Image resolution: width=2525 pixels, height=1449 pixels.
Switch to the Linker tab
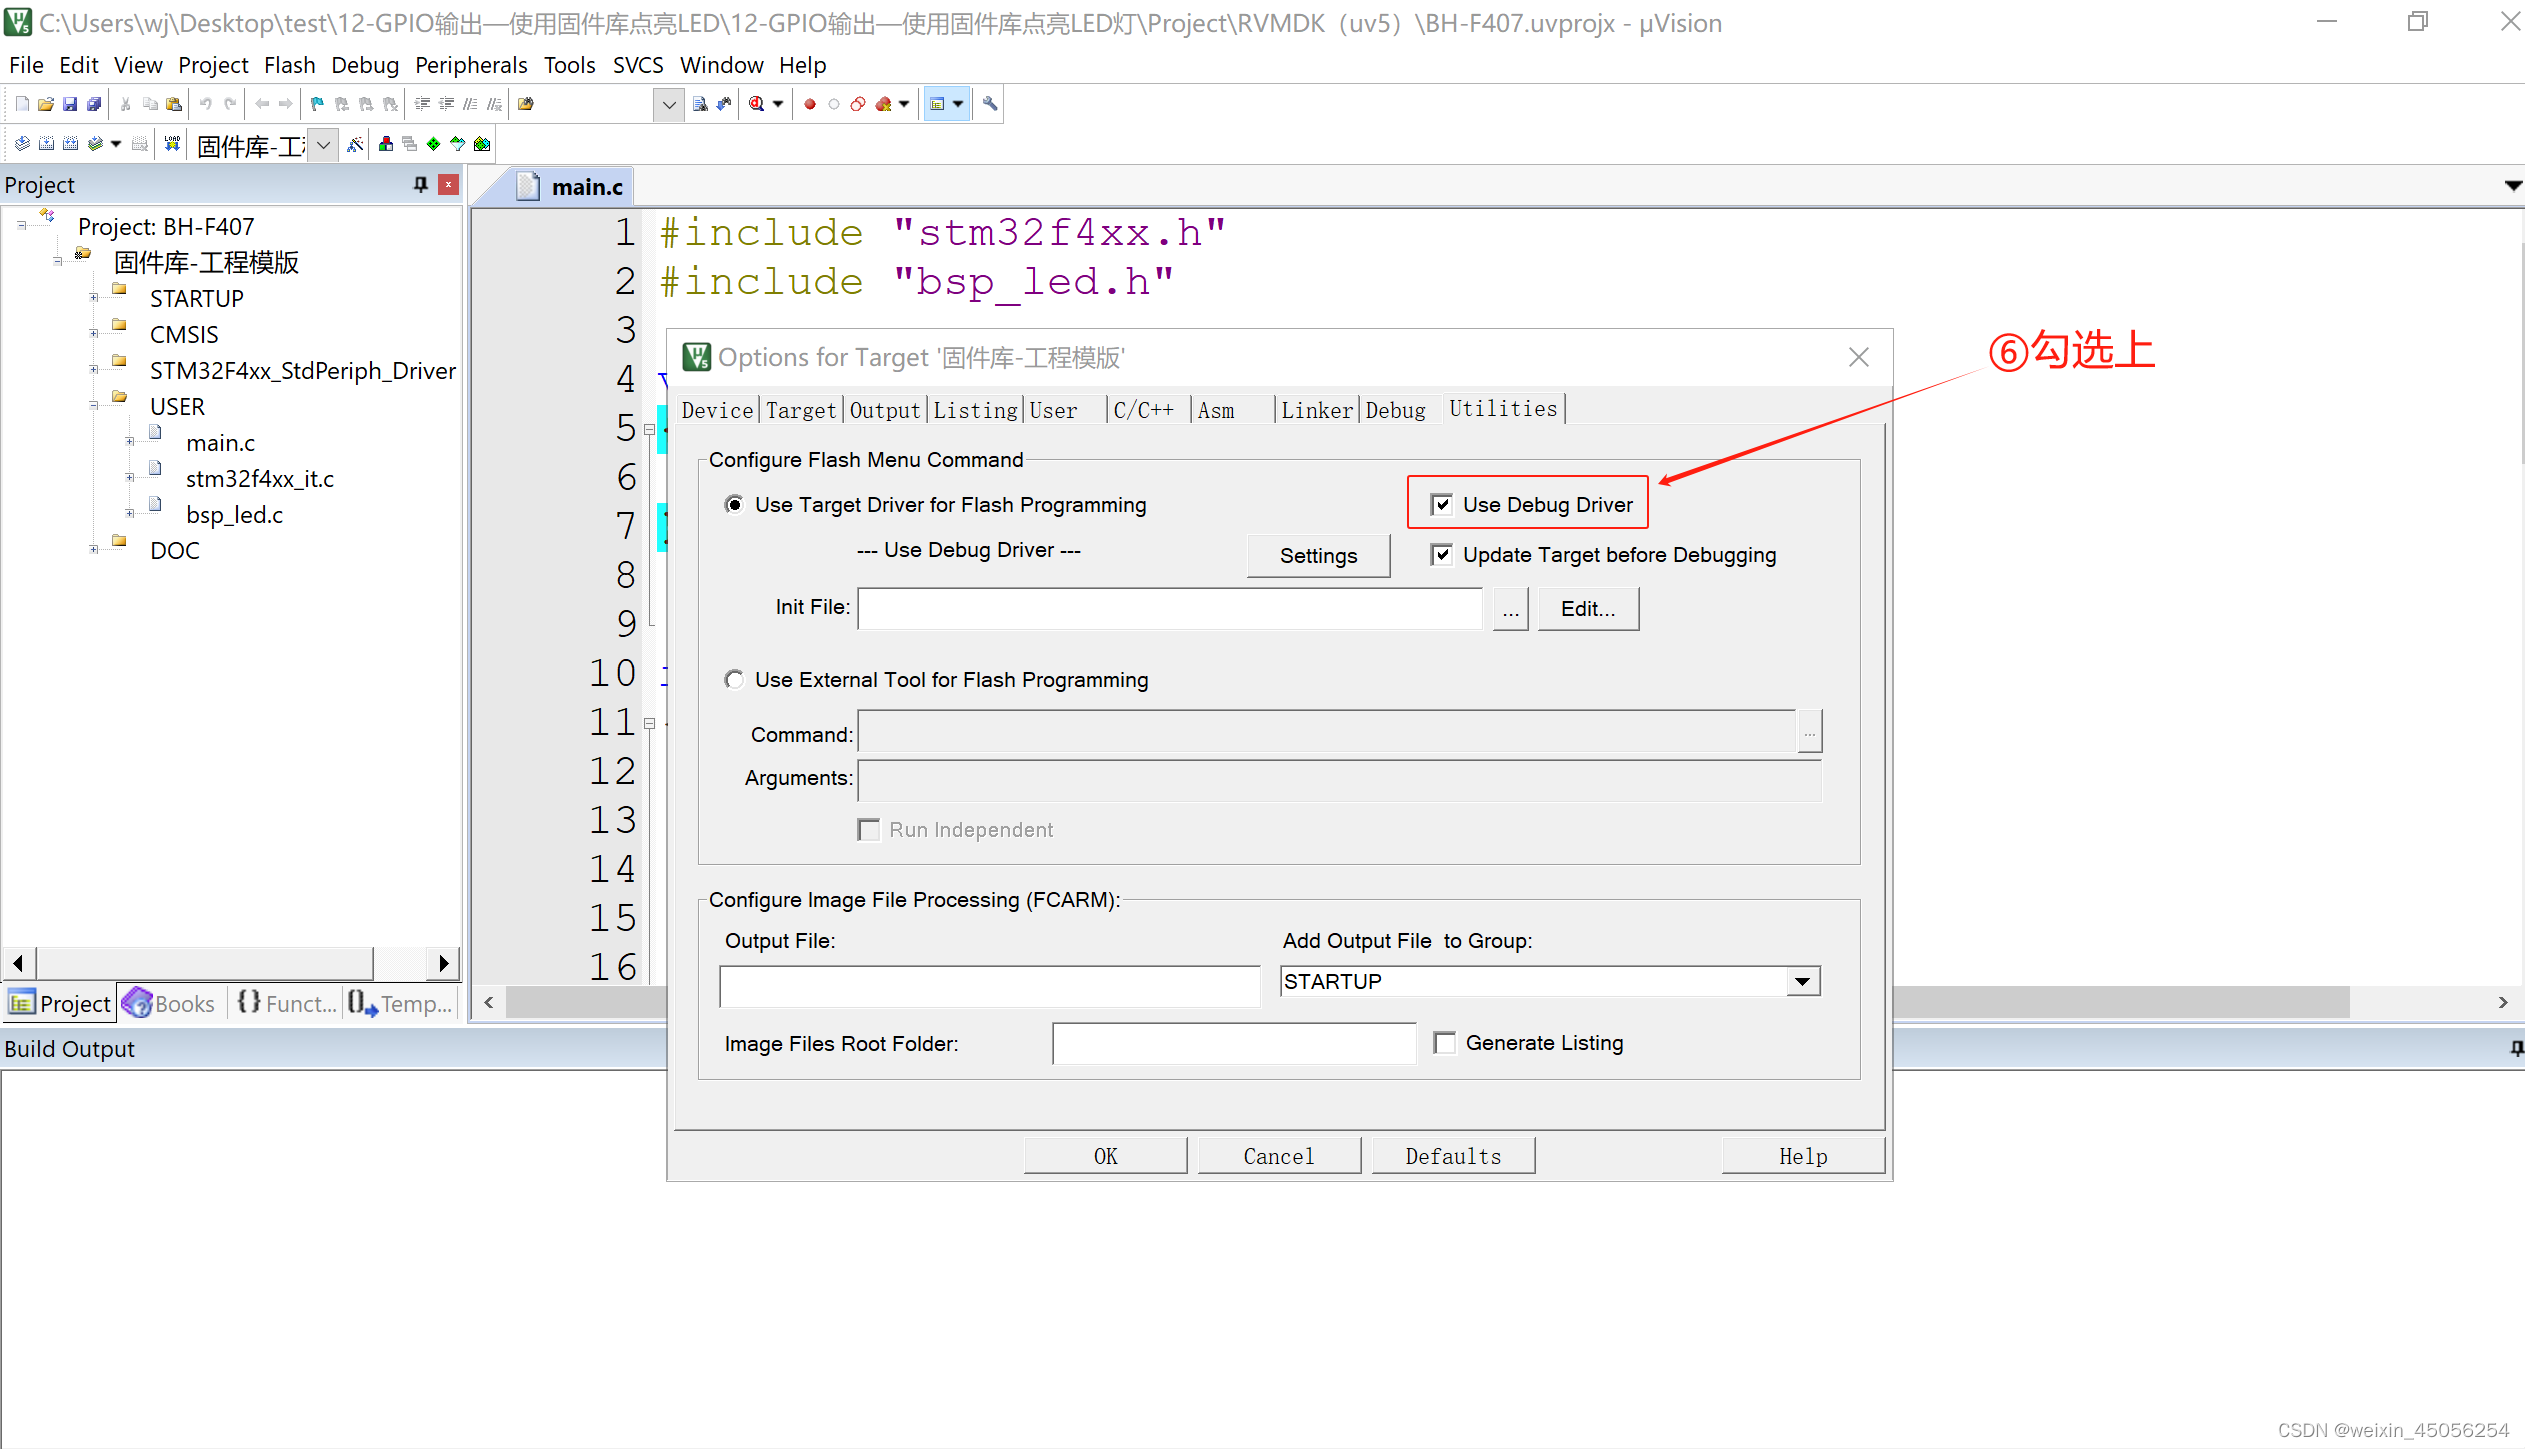1317,410
